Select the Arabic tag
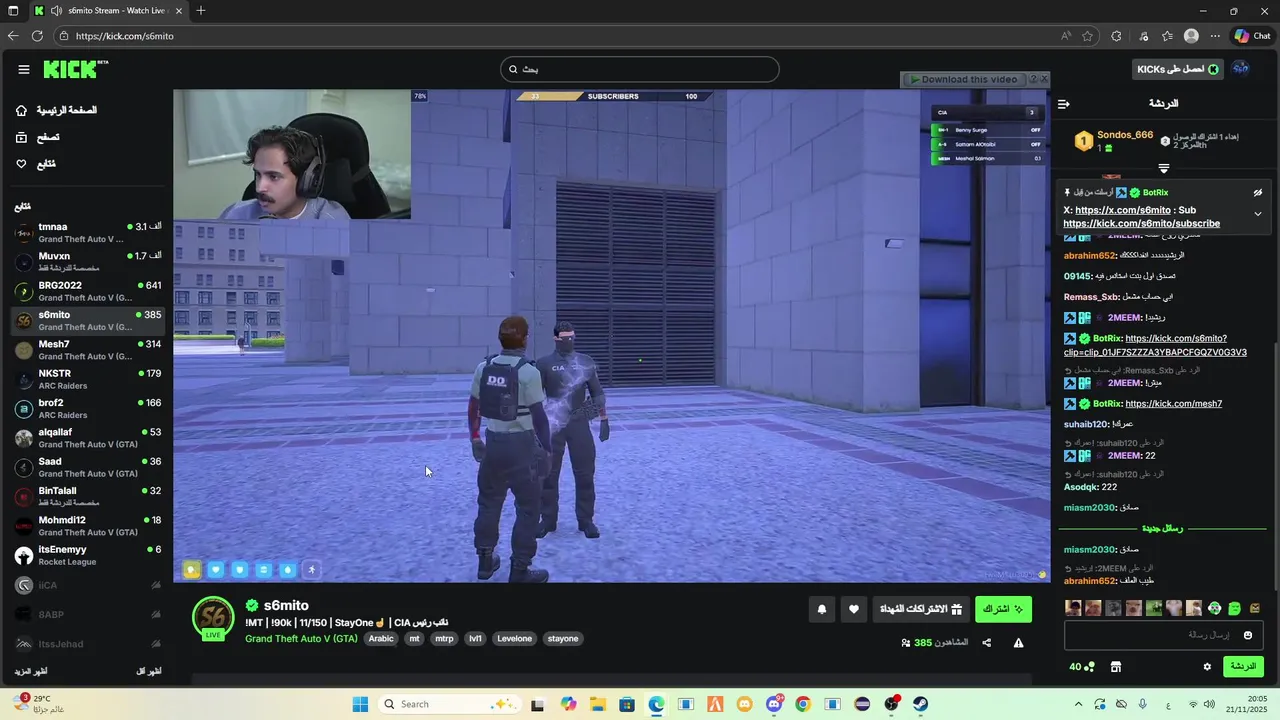The height and width of the screenshot is (720, 1280). pyautogui.click(x=381, y=639)
